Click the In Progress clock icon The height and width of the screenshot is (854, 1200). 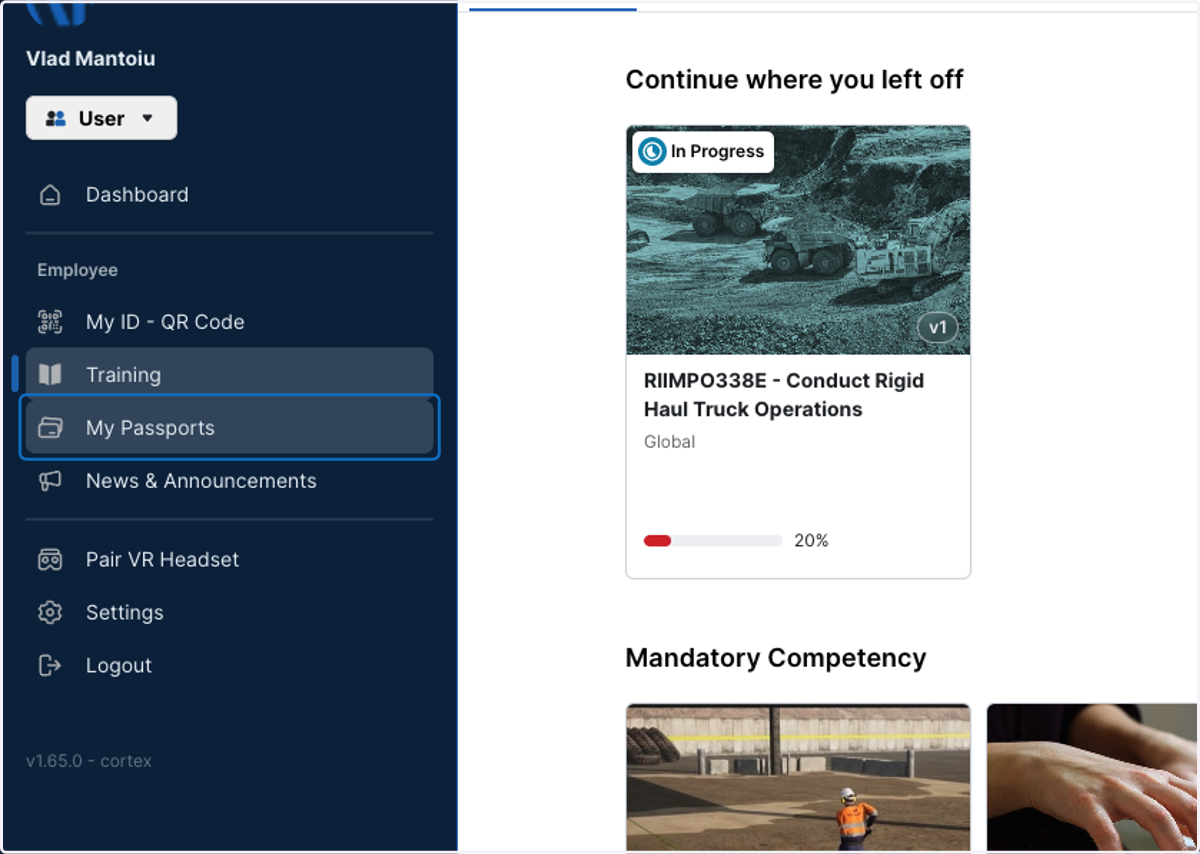(x=652, y=152)
